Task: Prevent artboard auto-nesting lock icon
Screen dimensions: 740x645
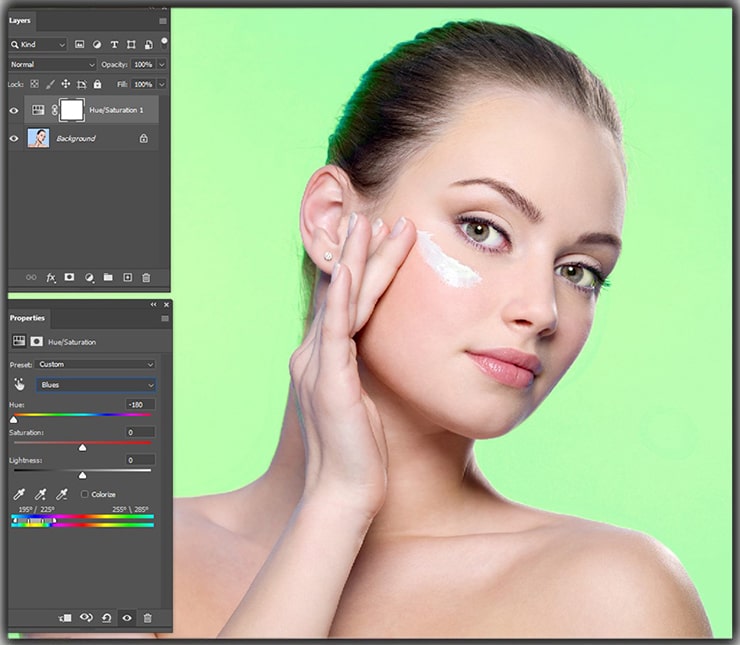Action: (82, 84)
